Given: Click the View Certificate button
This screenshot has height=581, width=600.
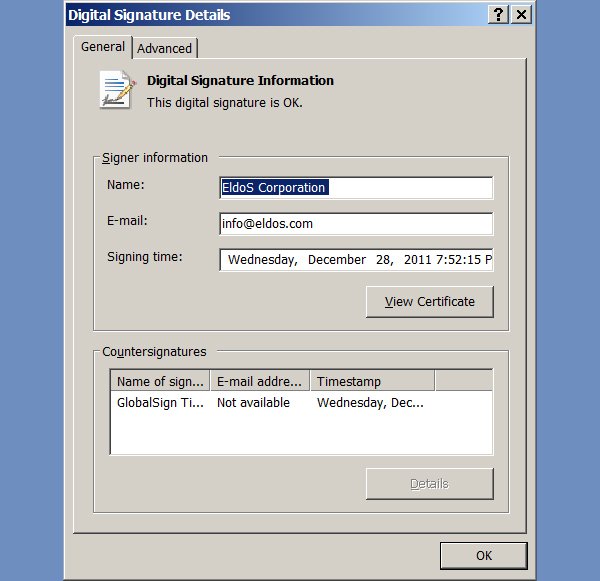Looking at the screenshot, I should coord(430,302).
